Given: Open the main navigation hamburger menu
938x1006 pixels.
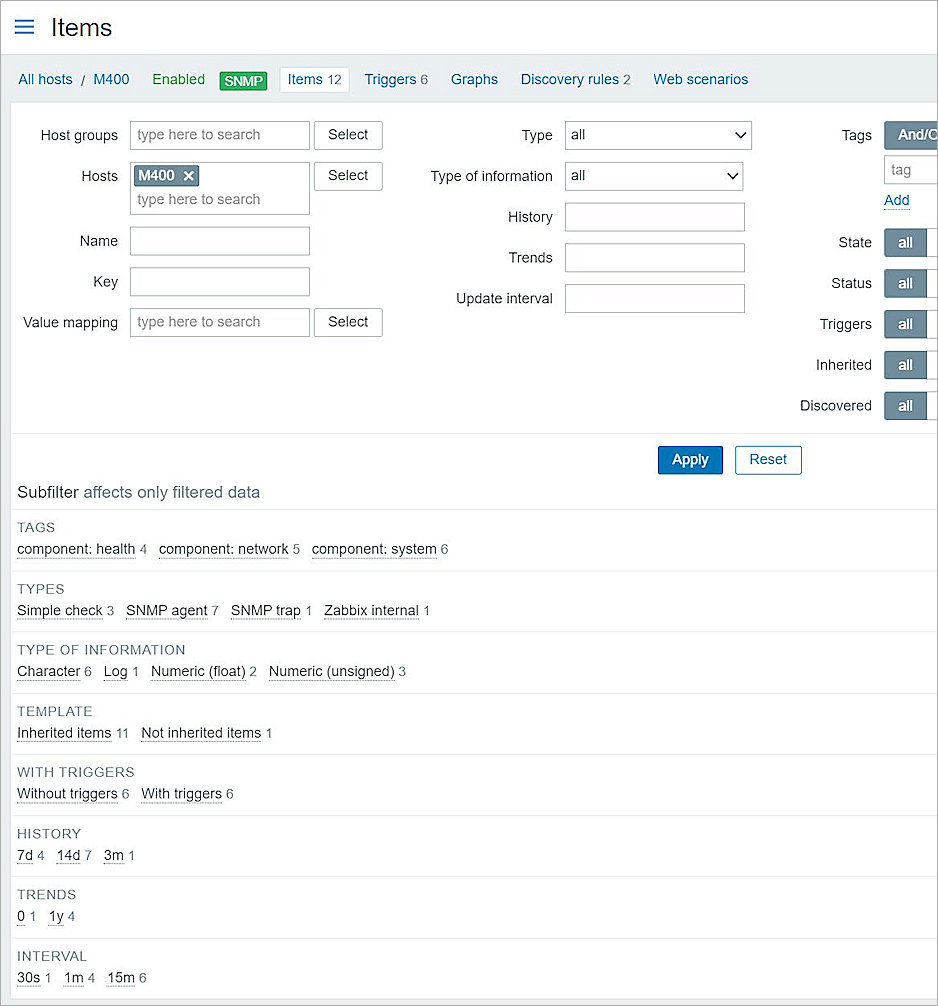Looking at the screenshot, I should pyautogui.click(x=24, y=27).
